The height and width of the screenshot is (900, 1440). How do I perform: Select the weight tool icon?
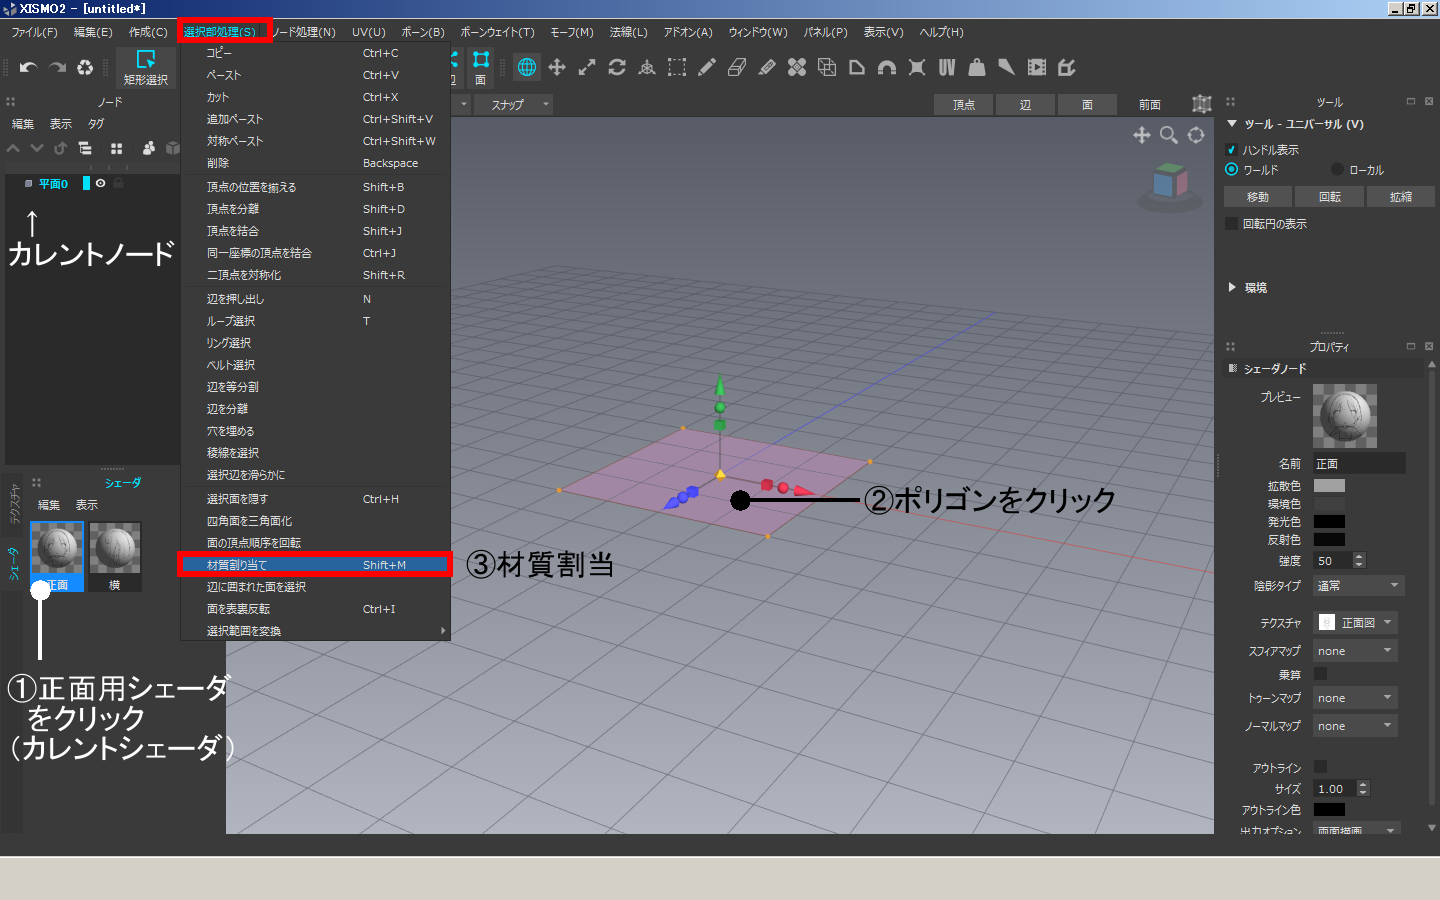point(977,67)
